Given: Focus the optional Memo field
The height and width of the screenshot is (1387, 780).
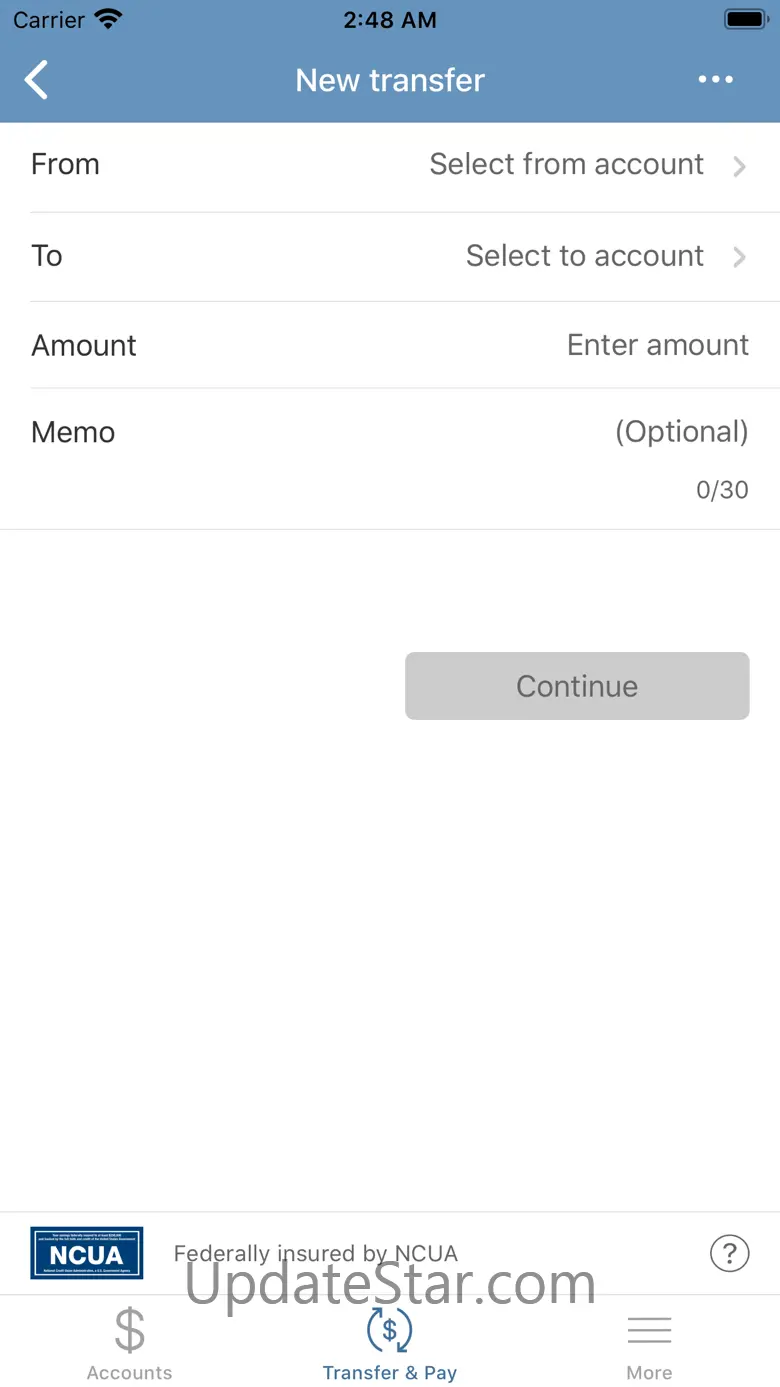Looking at the screenshot, I should (x=681, y=432).
